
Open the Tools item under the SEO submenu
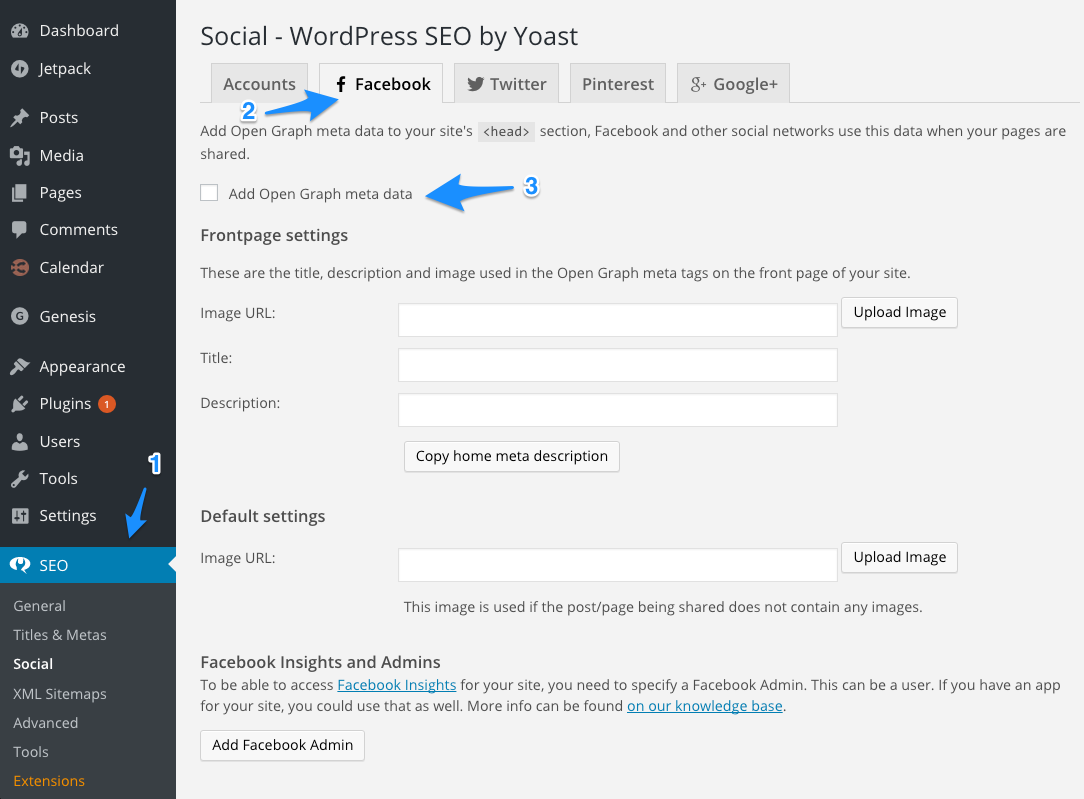coord(30,751)
